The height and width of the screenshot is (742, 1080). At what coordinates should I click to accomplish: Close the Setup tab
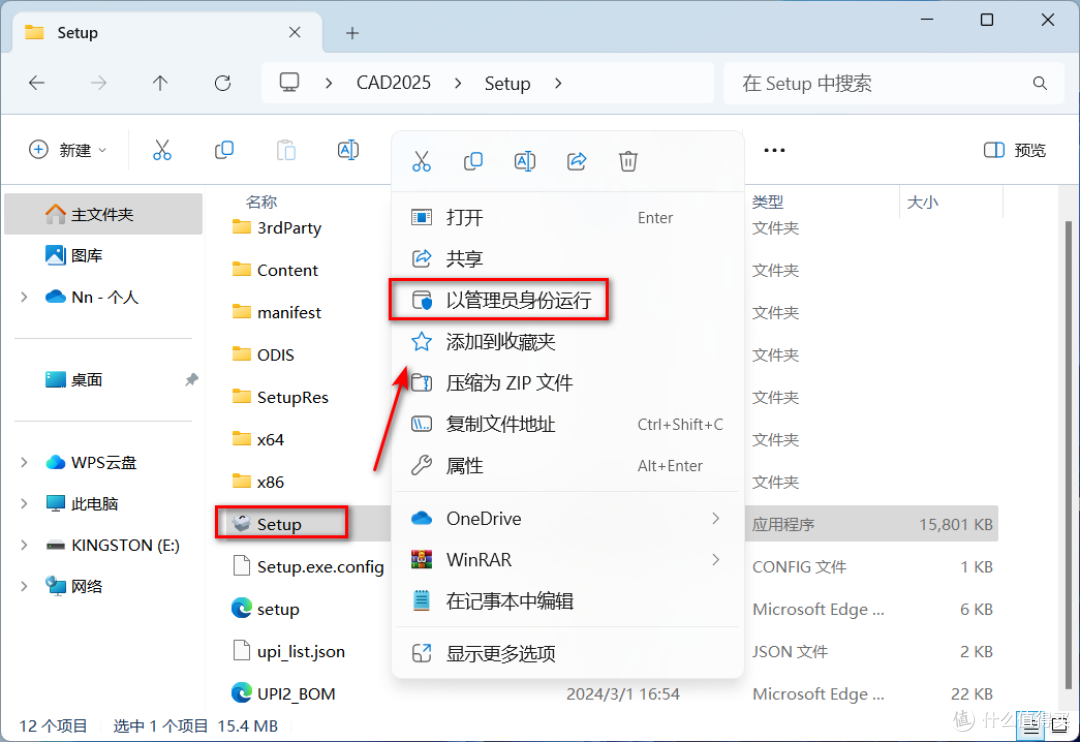[x=295, y=32]
